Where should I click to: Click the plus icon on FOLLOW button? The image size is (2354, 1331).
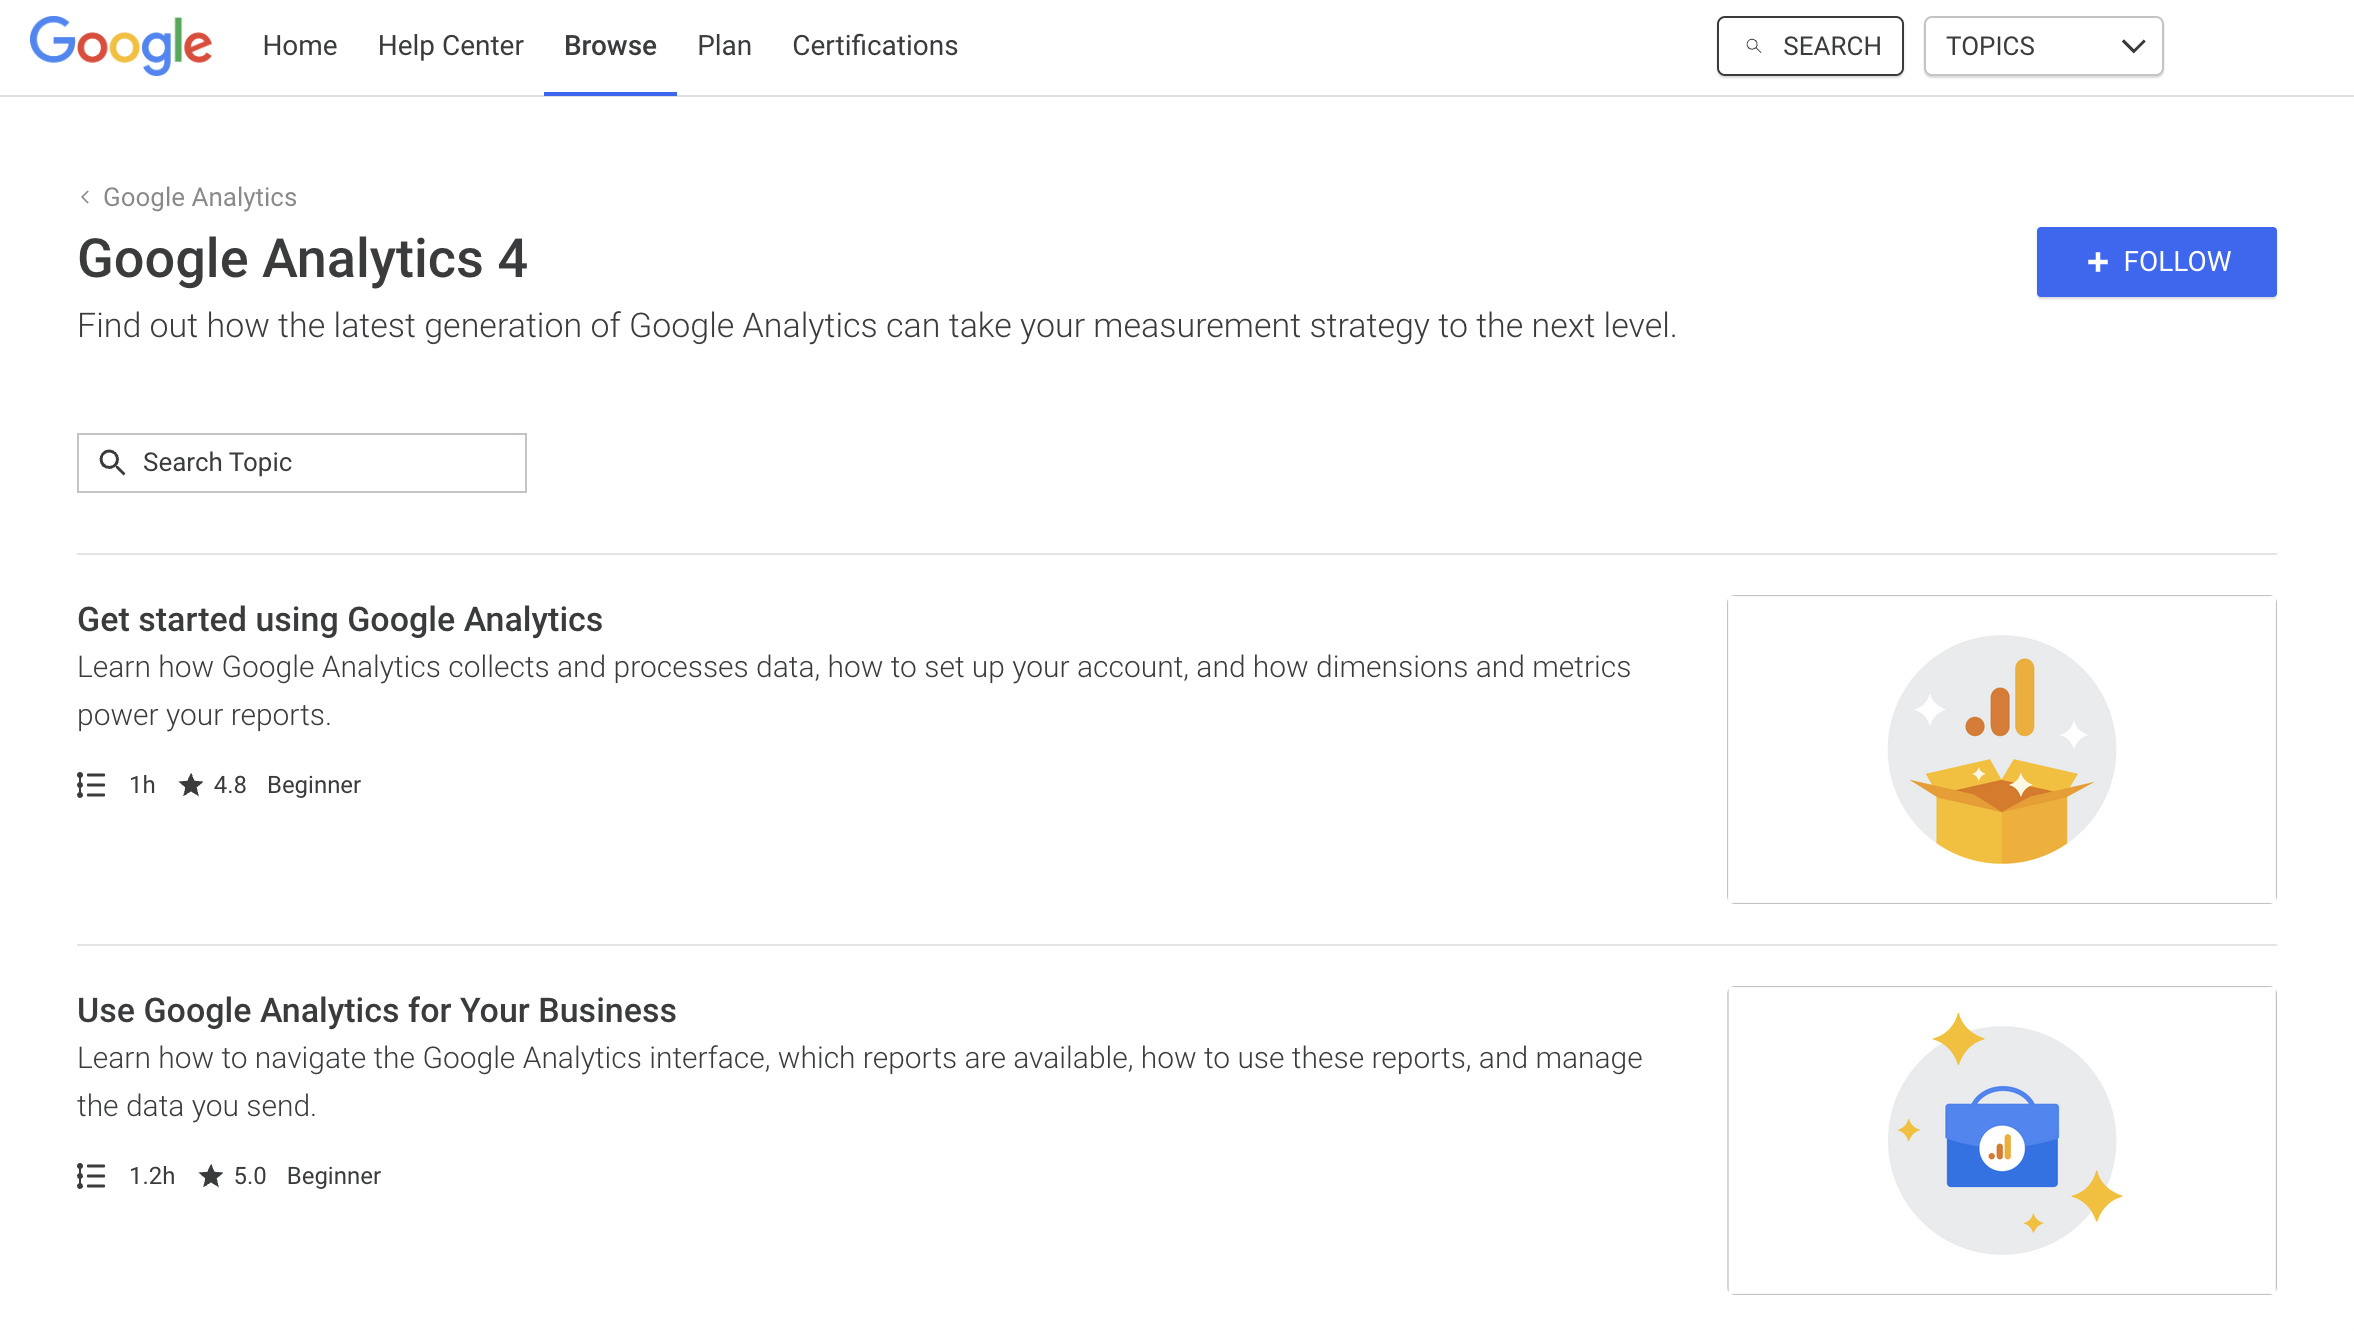coord(2098,262)
